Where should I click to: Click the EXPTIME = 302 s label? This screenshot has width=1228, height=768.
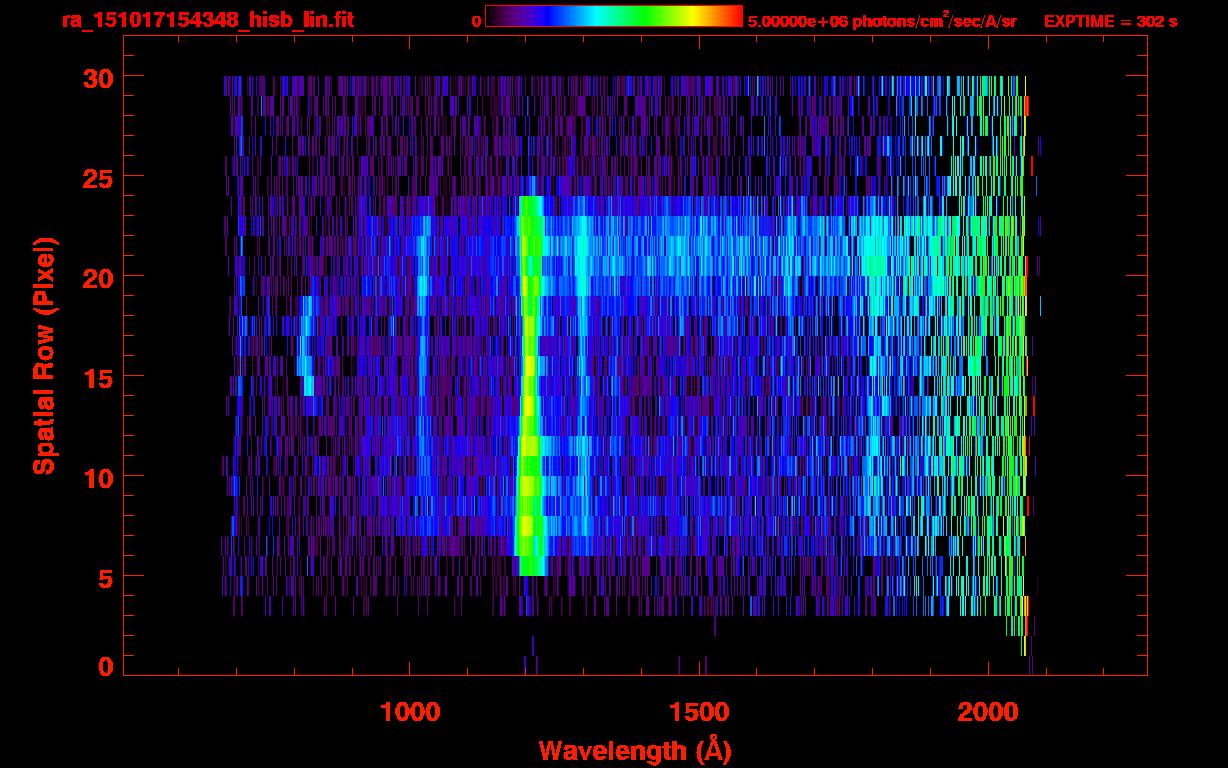click(x=1110, y=21)
